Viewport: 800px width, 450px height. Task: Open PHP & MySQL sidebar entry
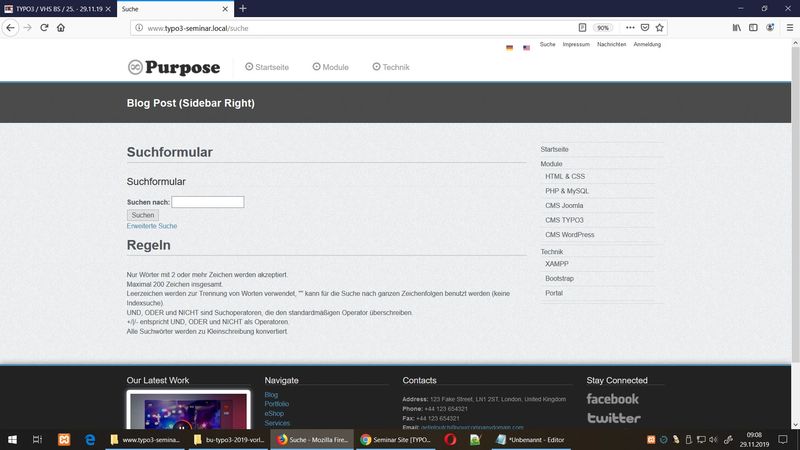(x=567, y=191)
